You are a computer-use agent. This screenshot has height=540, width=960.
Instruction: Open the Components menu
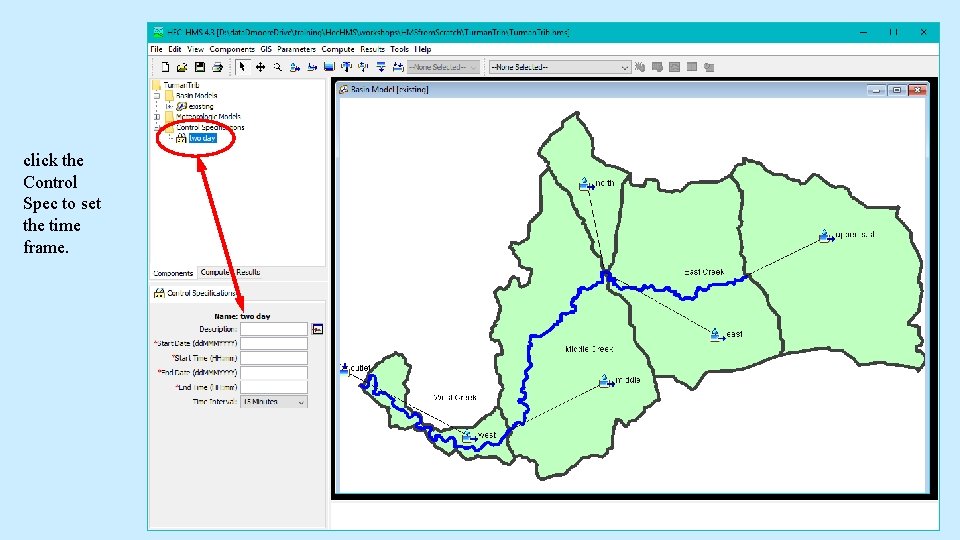coord(231,49)
